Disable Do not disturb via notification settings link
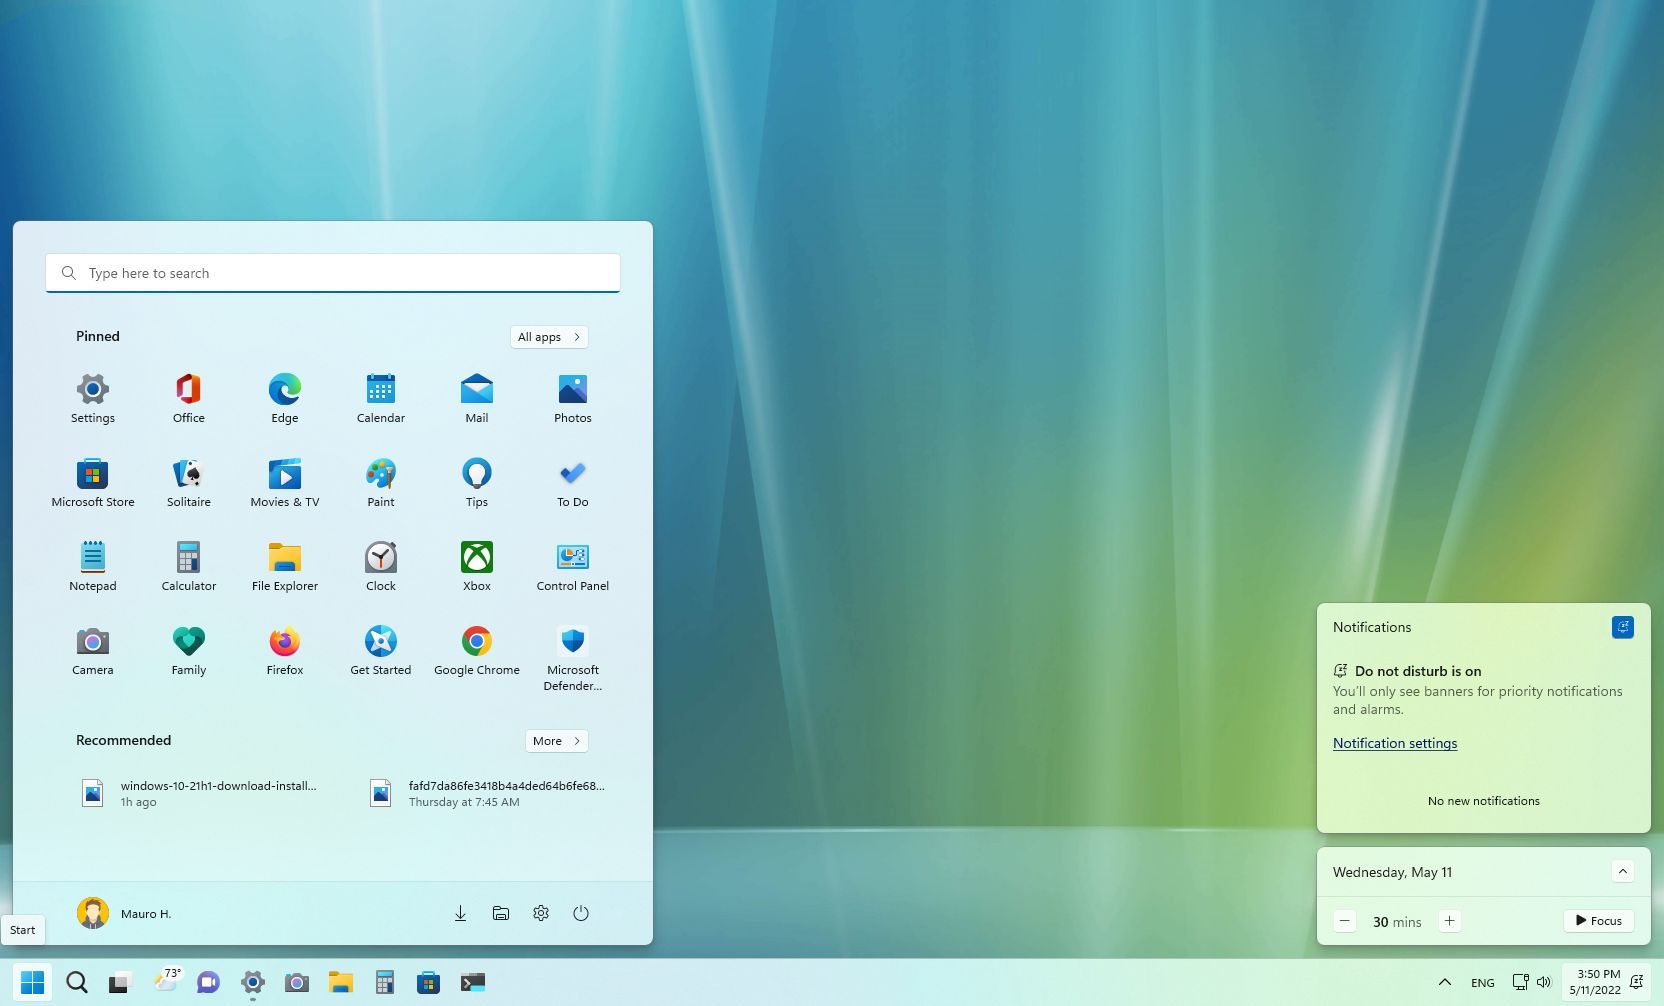The height and width of the screenshot is (1006, 1664). coord(1395,743)
